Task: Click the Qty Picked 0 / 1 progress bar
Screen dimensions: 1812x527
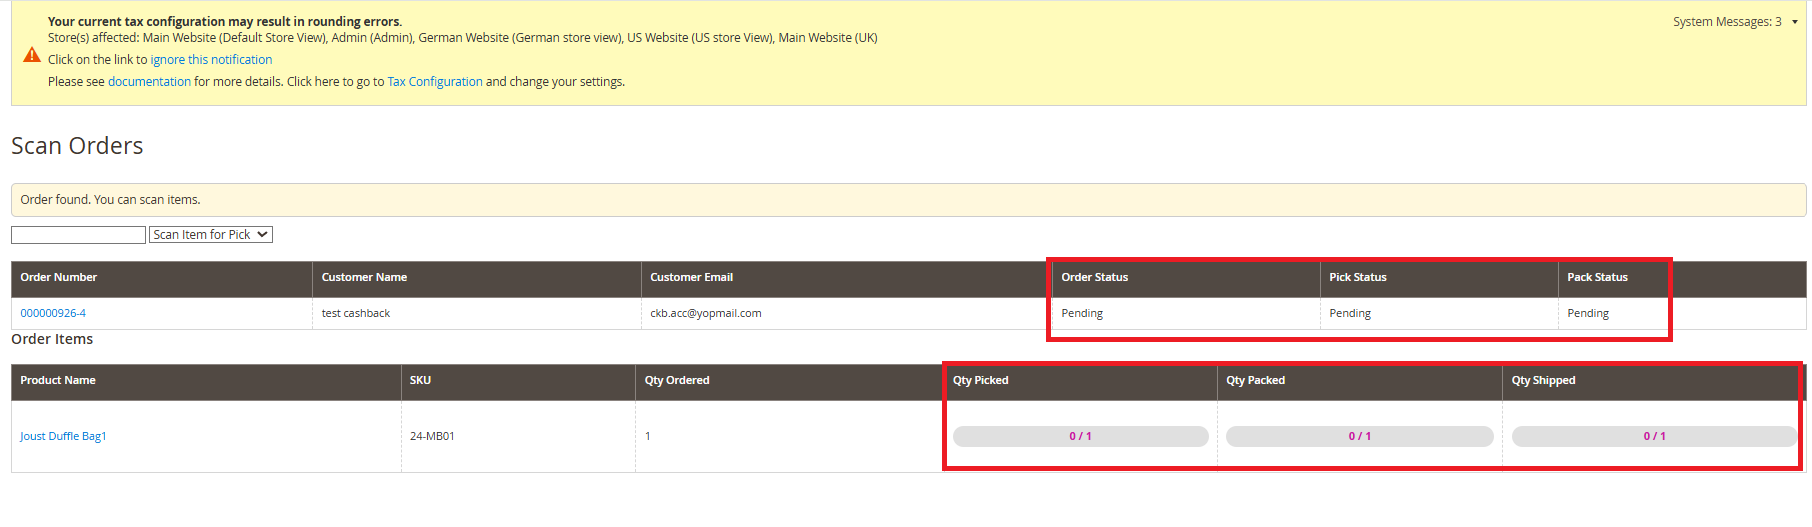Action: tap(1080, 437)
